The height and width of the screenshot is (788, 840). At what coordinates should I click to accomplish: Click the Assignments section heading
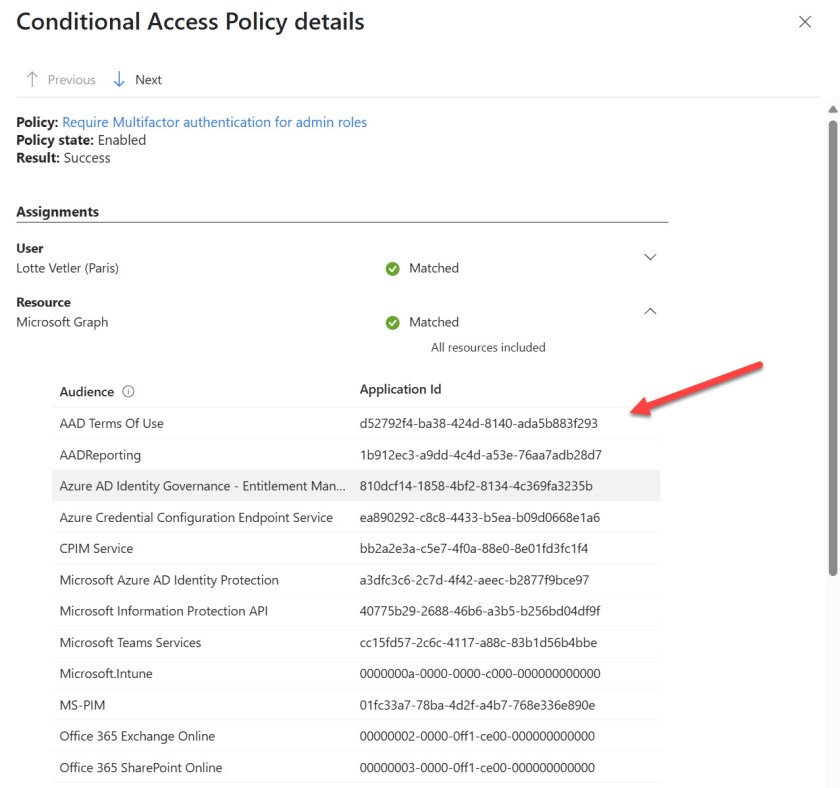(x=57, y=212)
